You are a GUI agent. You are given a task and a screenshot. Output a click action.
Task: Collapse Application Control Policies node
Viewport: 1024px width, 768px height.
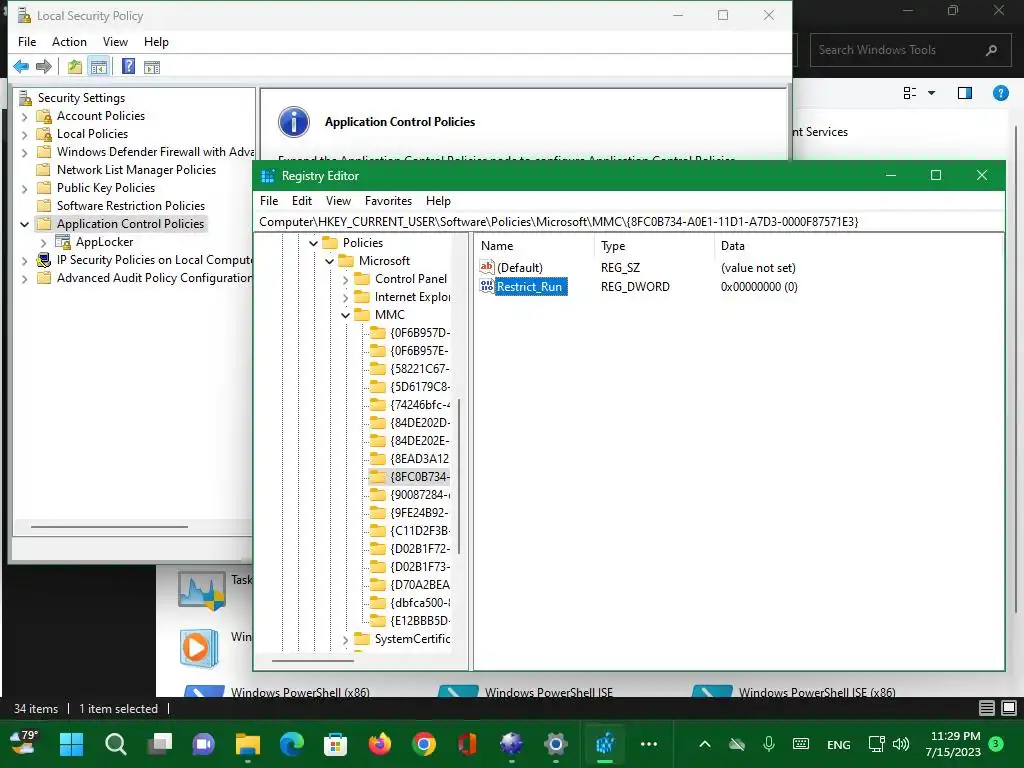point(24,224)
